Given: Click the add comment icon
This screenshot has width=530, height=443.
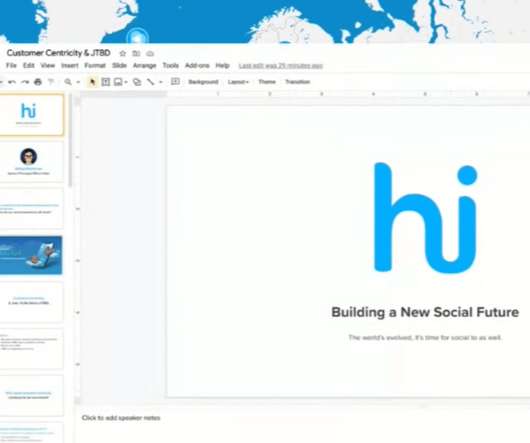Looking at the screenshot, I should 175,81.
